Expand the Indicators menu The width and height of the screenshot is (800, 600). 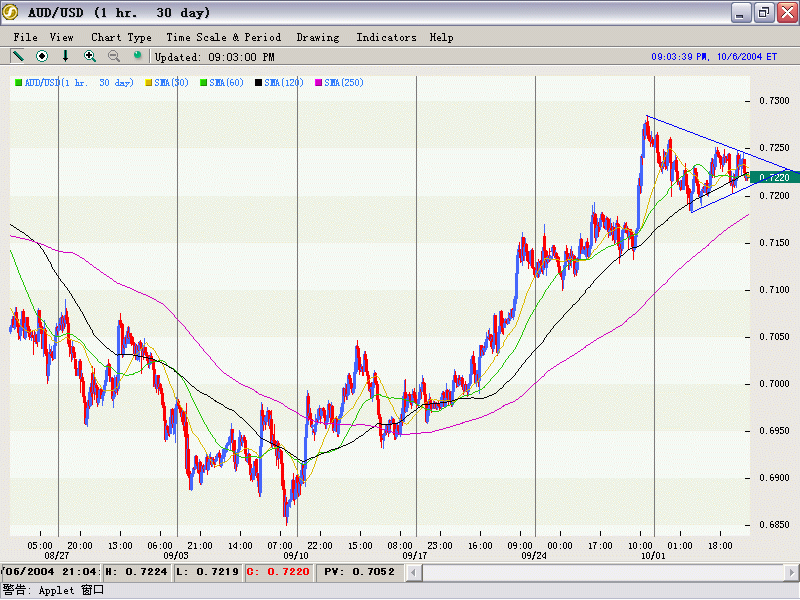click(x=386, y=37)
